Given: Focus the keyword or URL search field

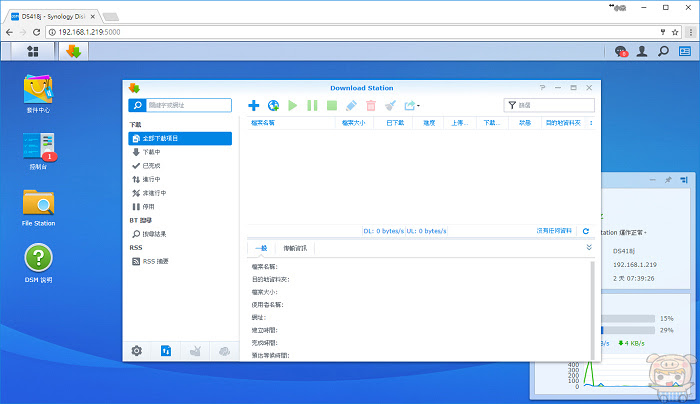Looking at the screenshot, I should pos(188,105).
